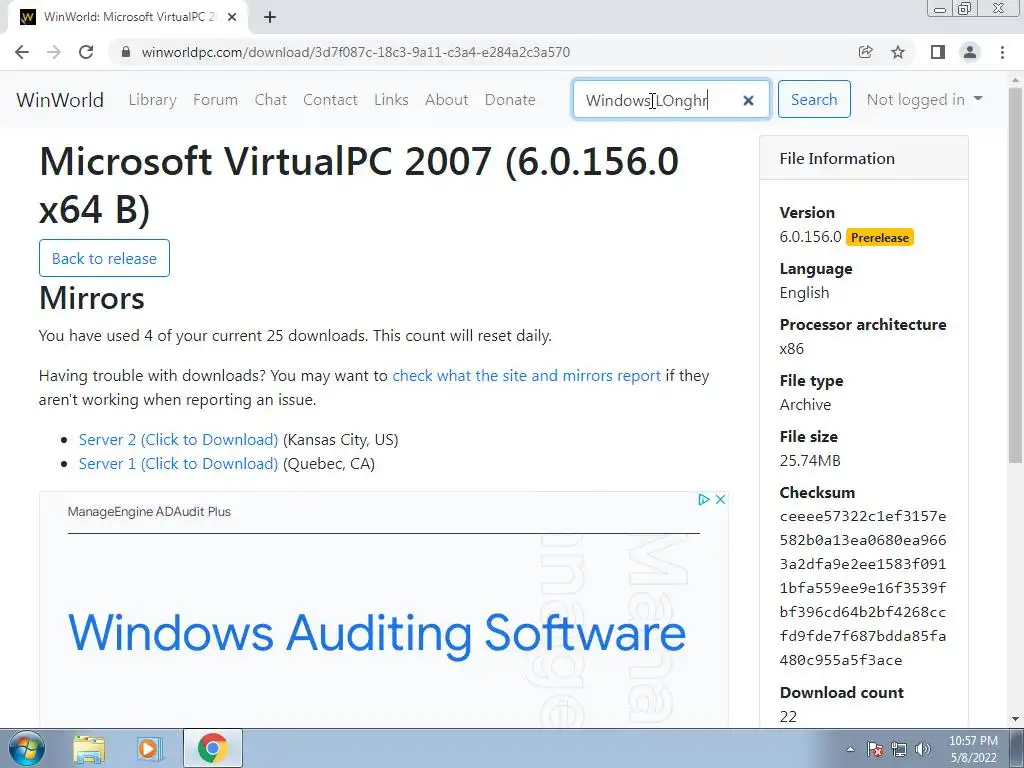1024x768 pixels.
Task: Open Windows Explorer from taskbar
Action: [89, 749]
